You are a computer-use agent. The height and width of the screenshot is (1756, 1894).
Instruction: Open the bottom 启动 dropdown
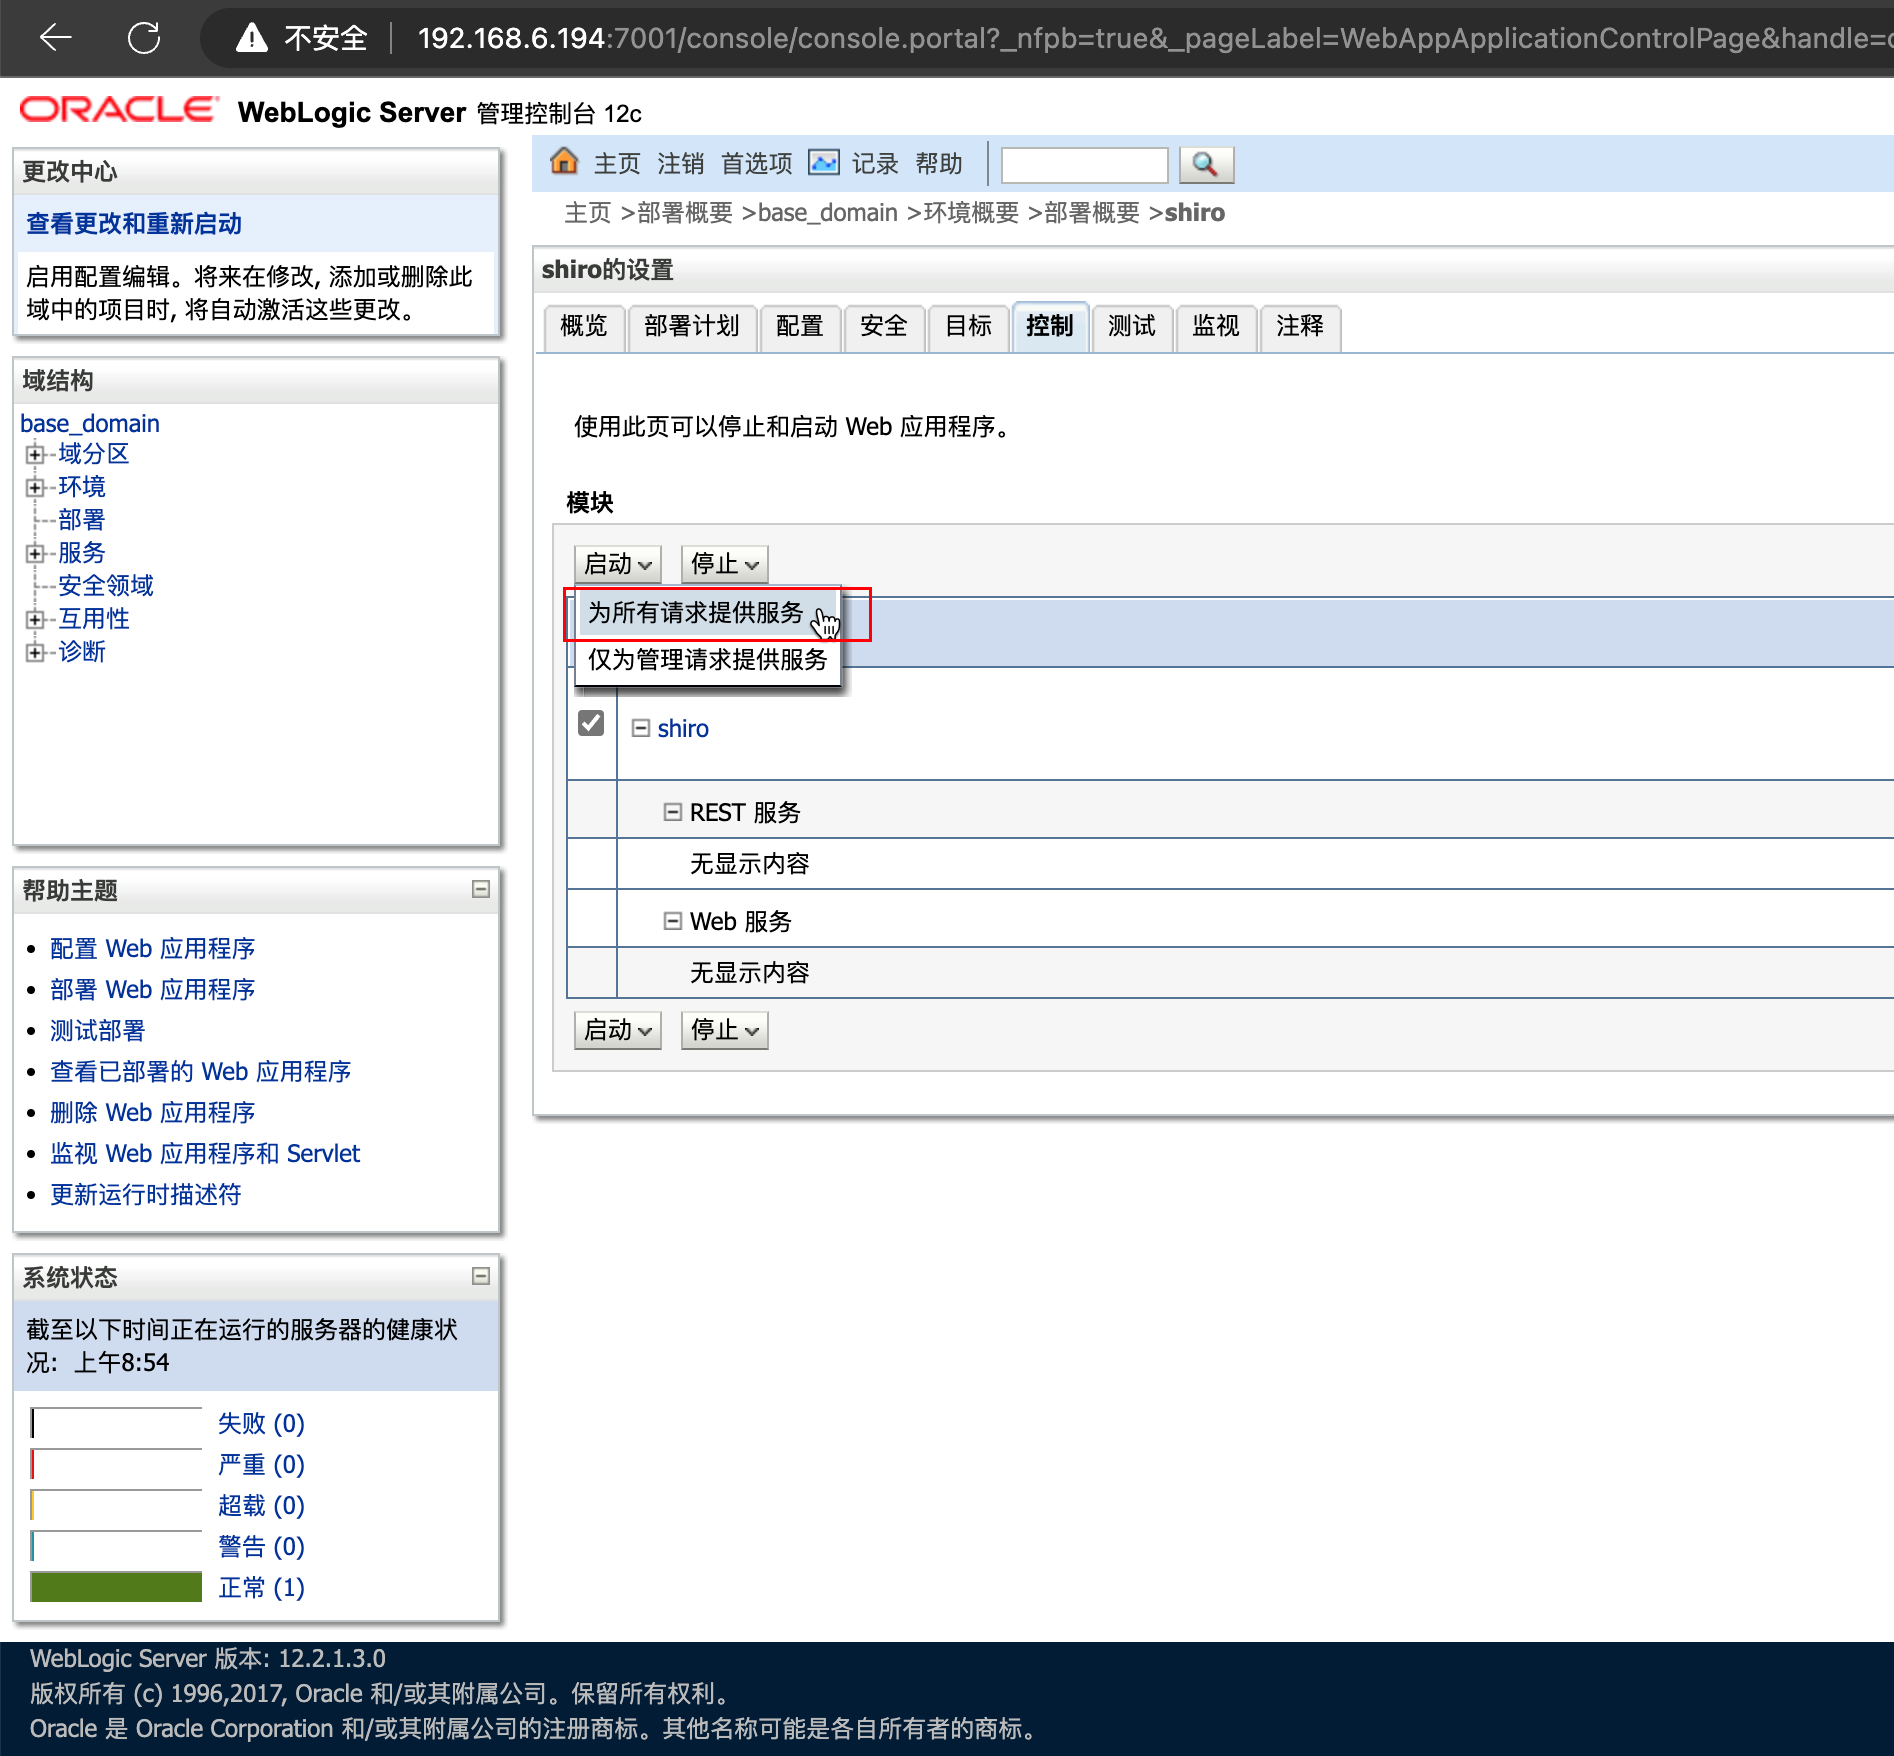[617, 1030]
